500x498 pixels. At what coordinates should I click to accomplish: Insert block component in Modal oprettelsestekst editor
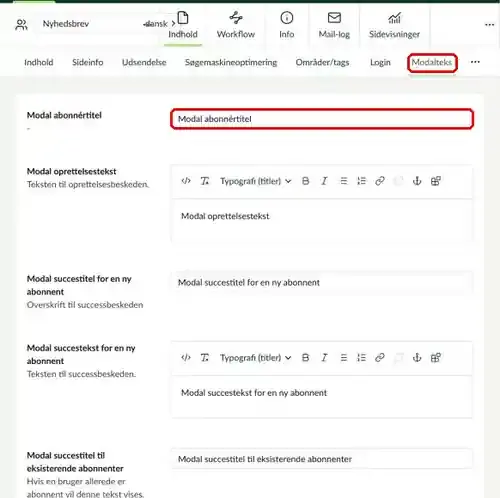436,181
